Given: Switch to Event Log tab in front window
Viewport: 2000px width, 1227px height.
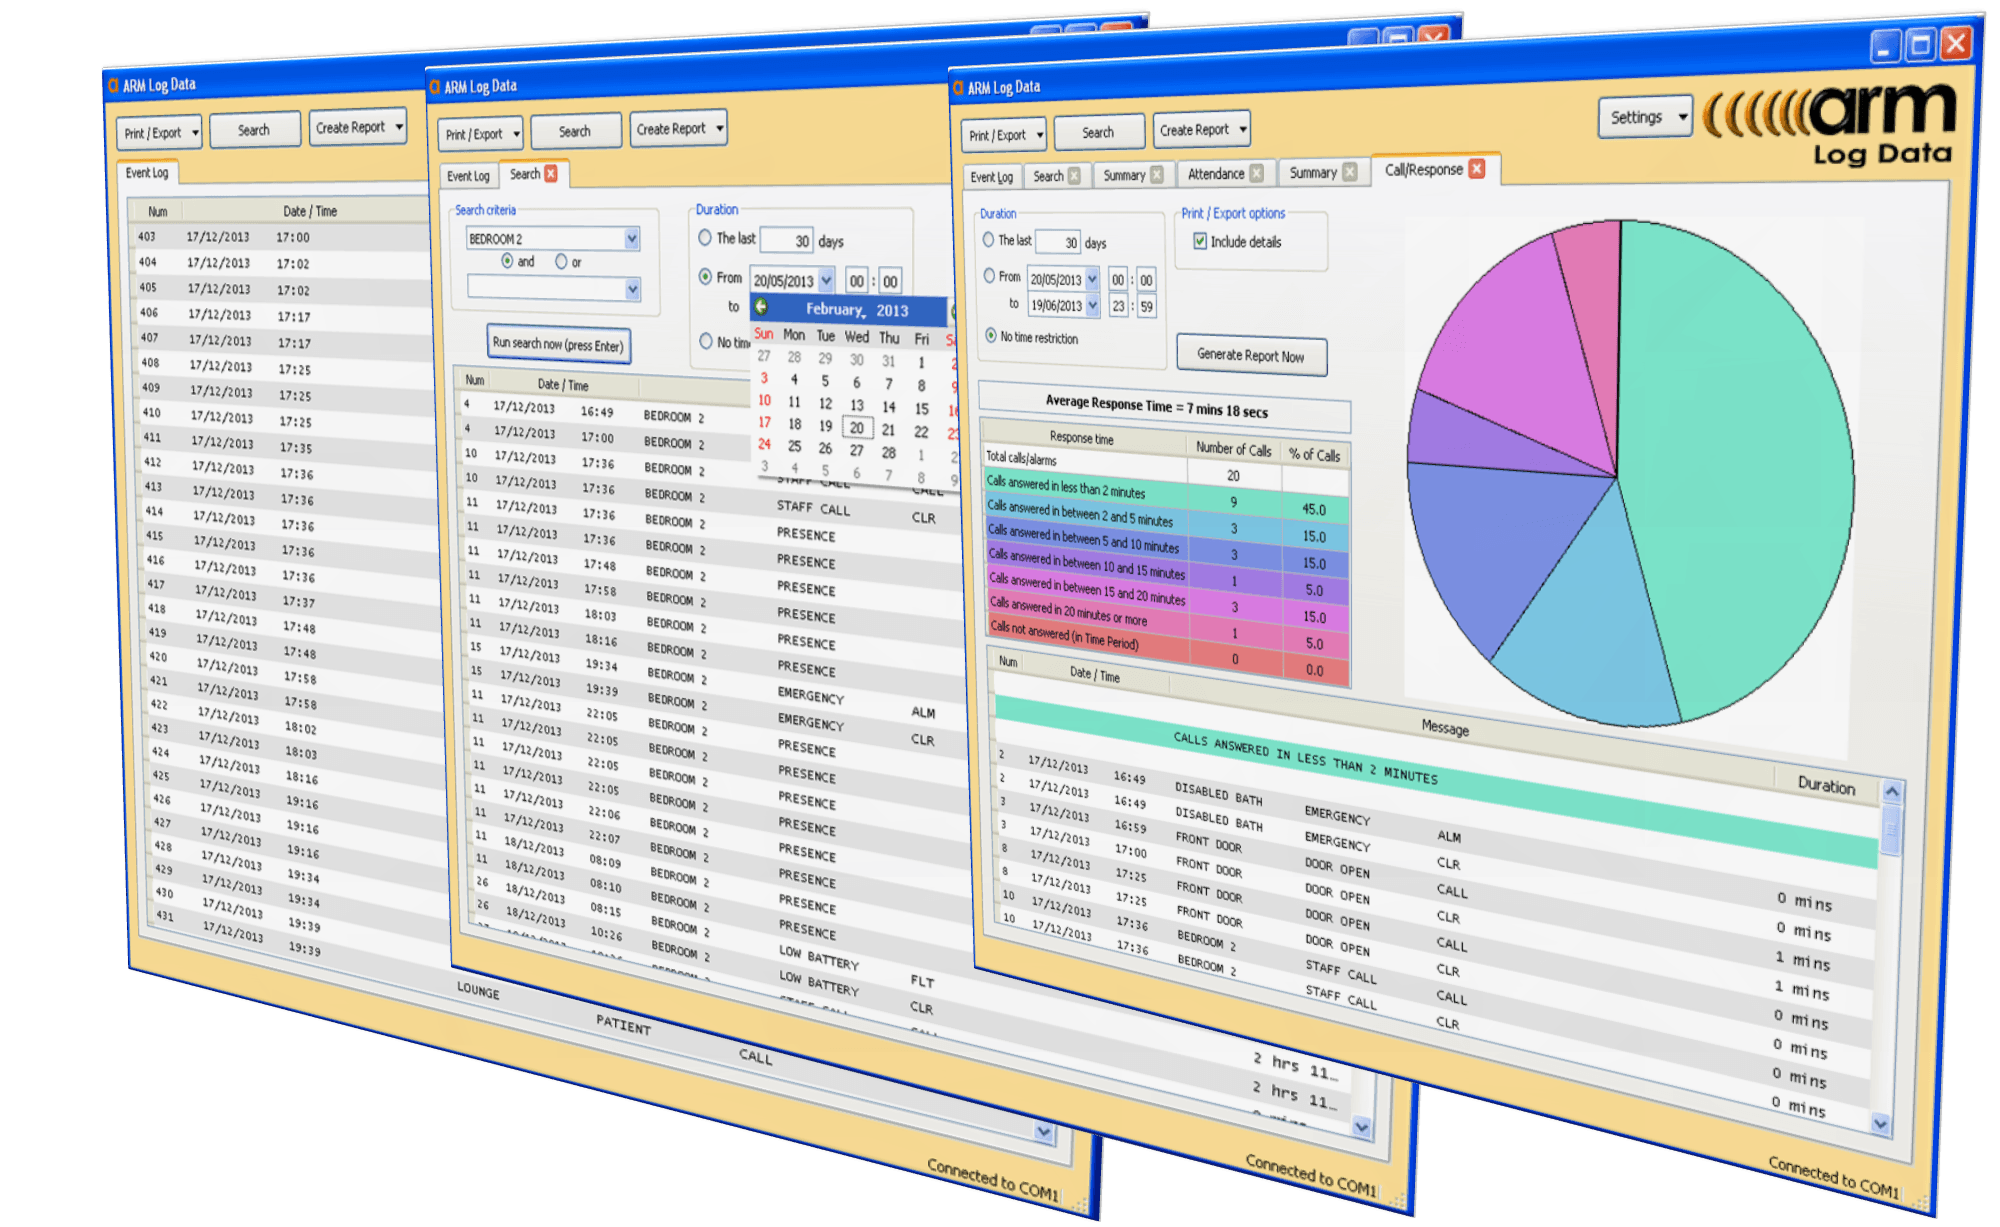Looking at the screenshot, I should pyautogui.click(x=991, y=177).
